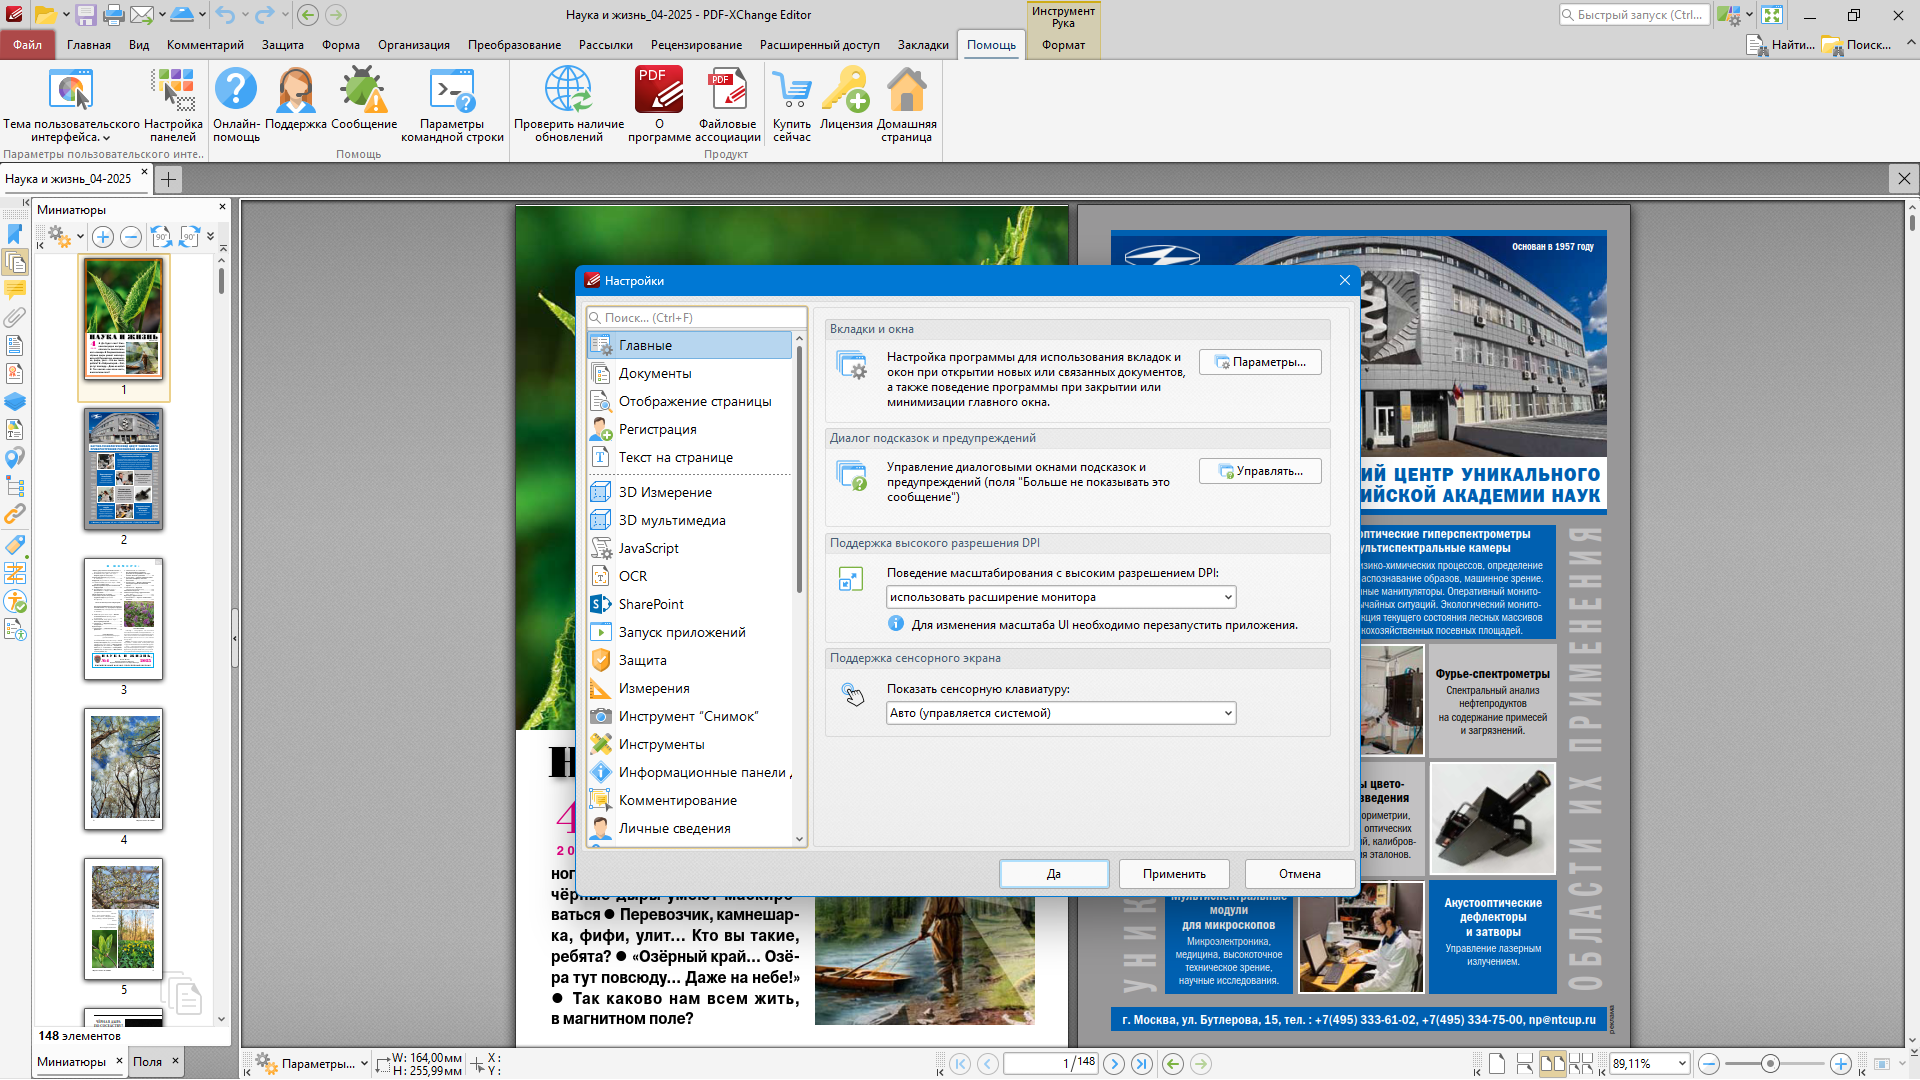Click the Применить button

tap(1174, 874)
